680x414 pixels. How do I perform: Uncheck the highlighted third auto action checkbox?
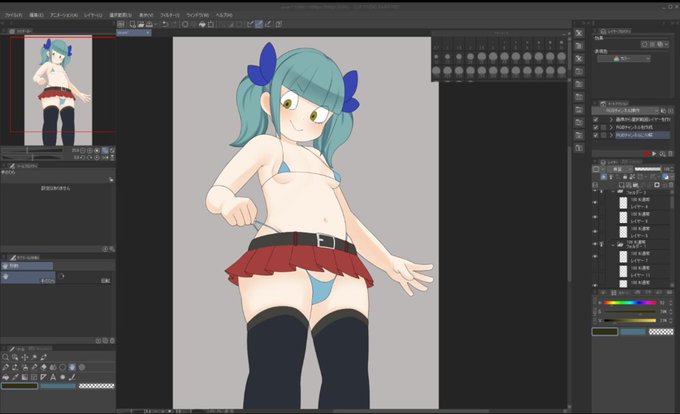click(595, 135)
